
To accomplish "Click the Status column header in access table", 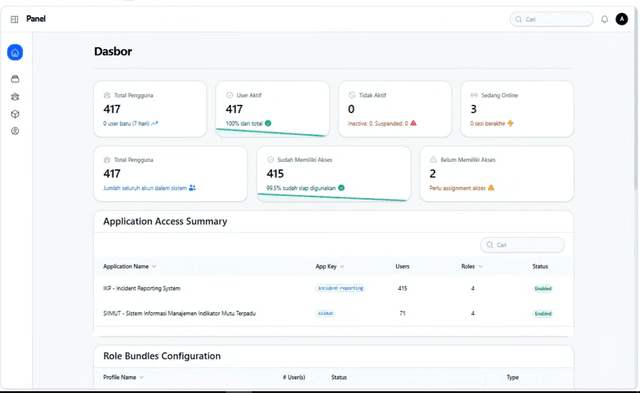I will pyautogui.click(x=540, y=266).
